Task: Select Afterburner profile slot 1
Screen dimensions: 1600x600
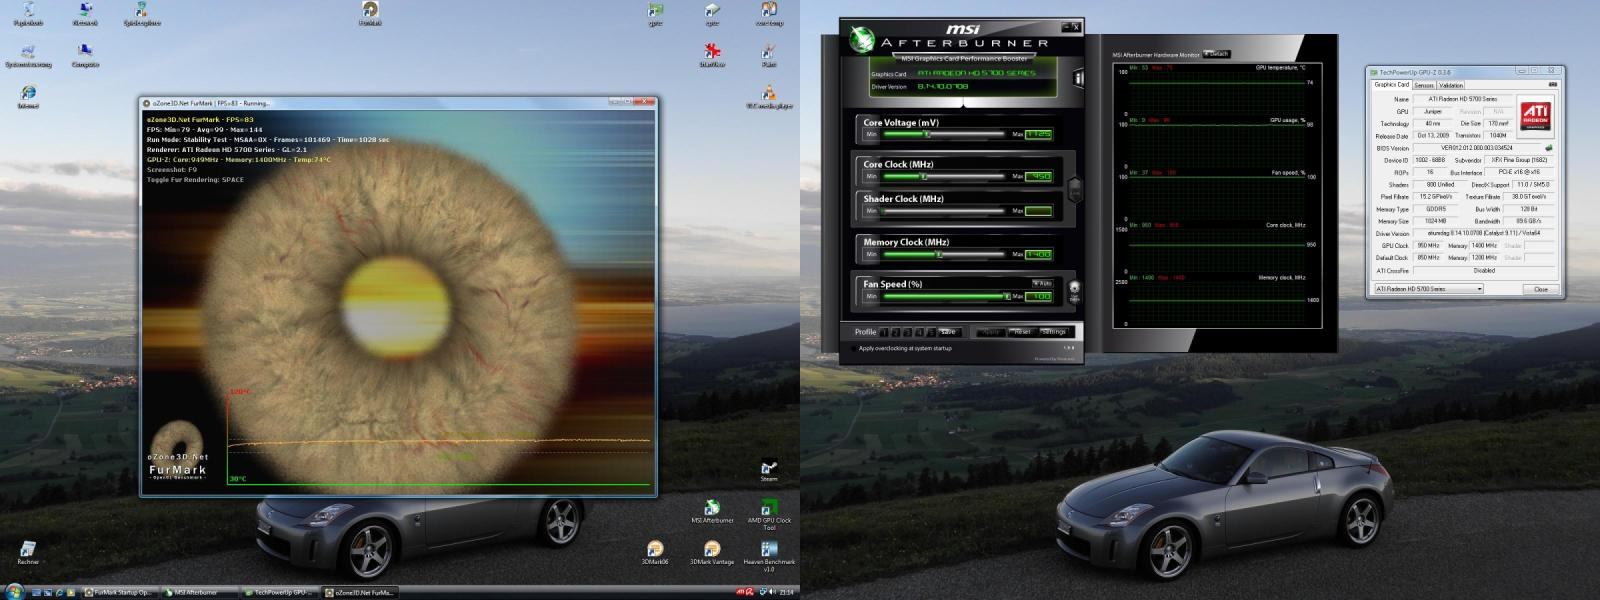Action: (x=884, y=332)
